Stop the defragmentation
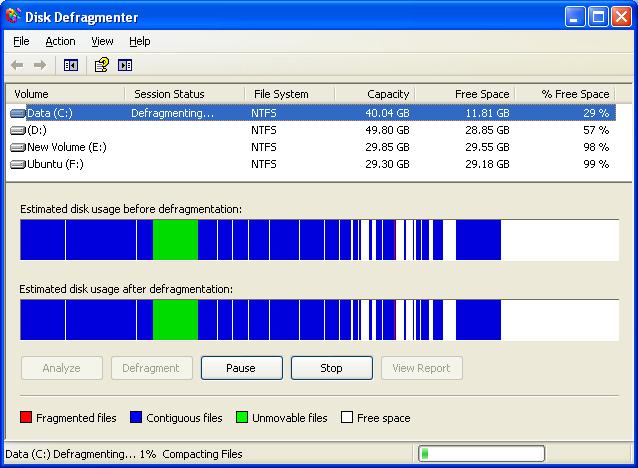The image size is (638, 468). (x=332, y=368)
